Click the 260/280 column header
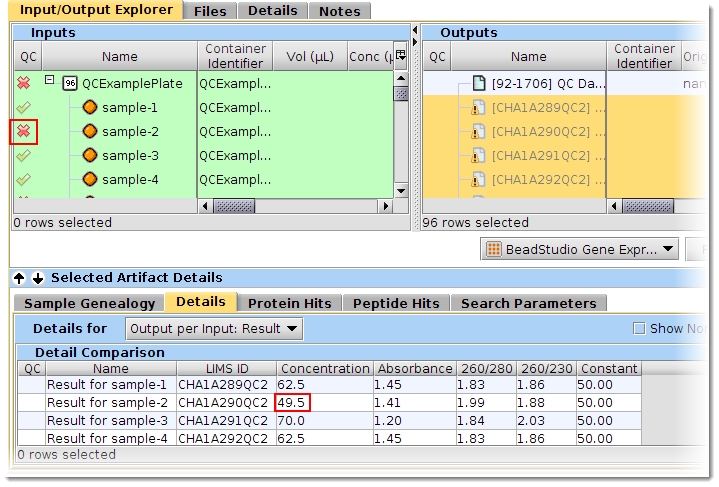719x487 pixels. click(x=487, y=369)
